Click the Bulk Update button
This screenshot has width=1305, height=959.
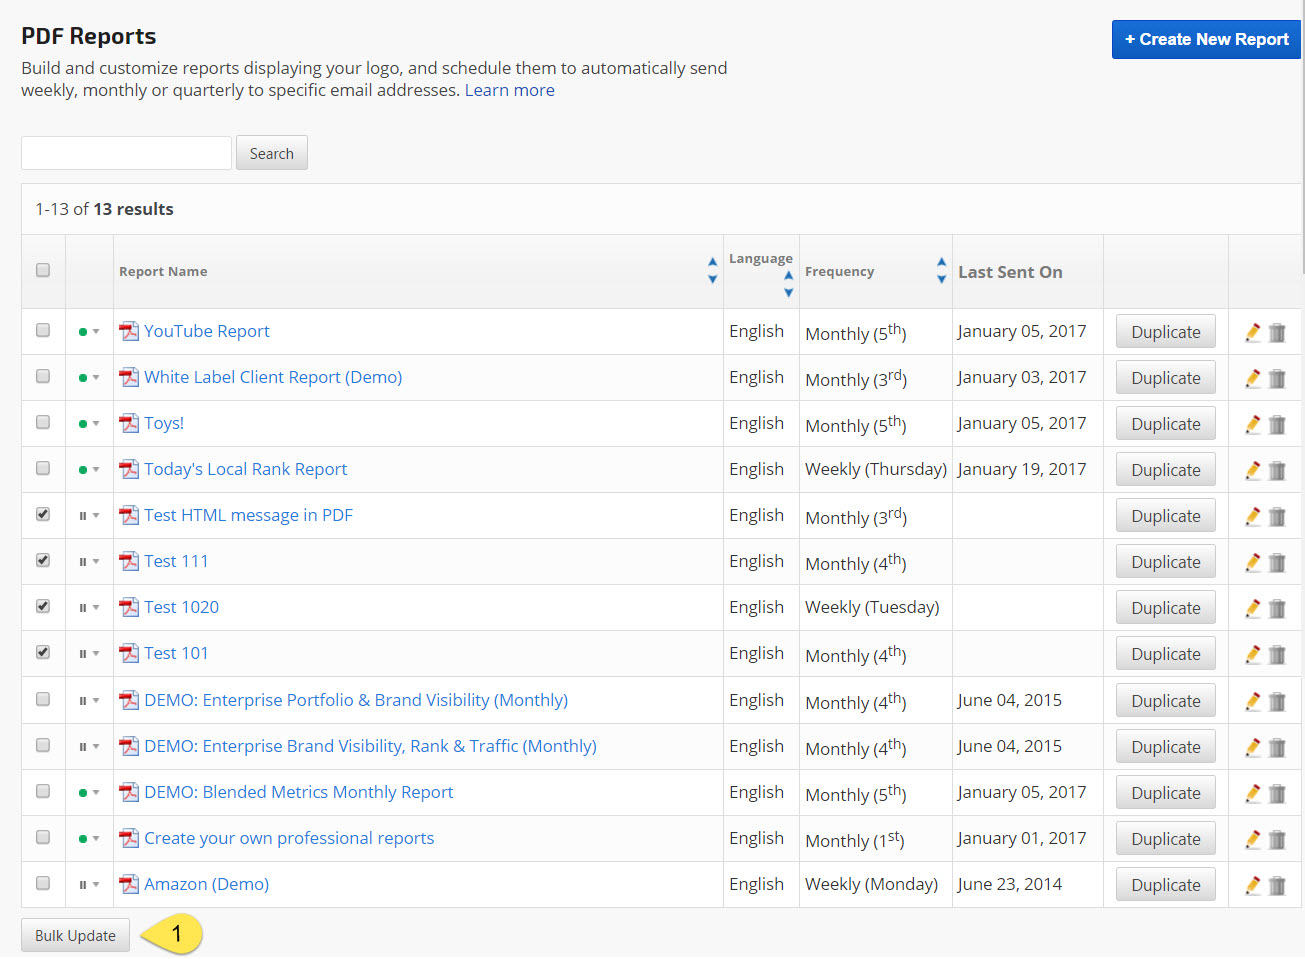click(x=75, y=936)
